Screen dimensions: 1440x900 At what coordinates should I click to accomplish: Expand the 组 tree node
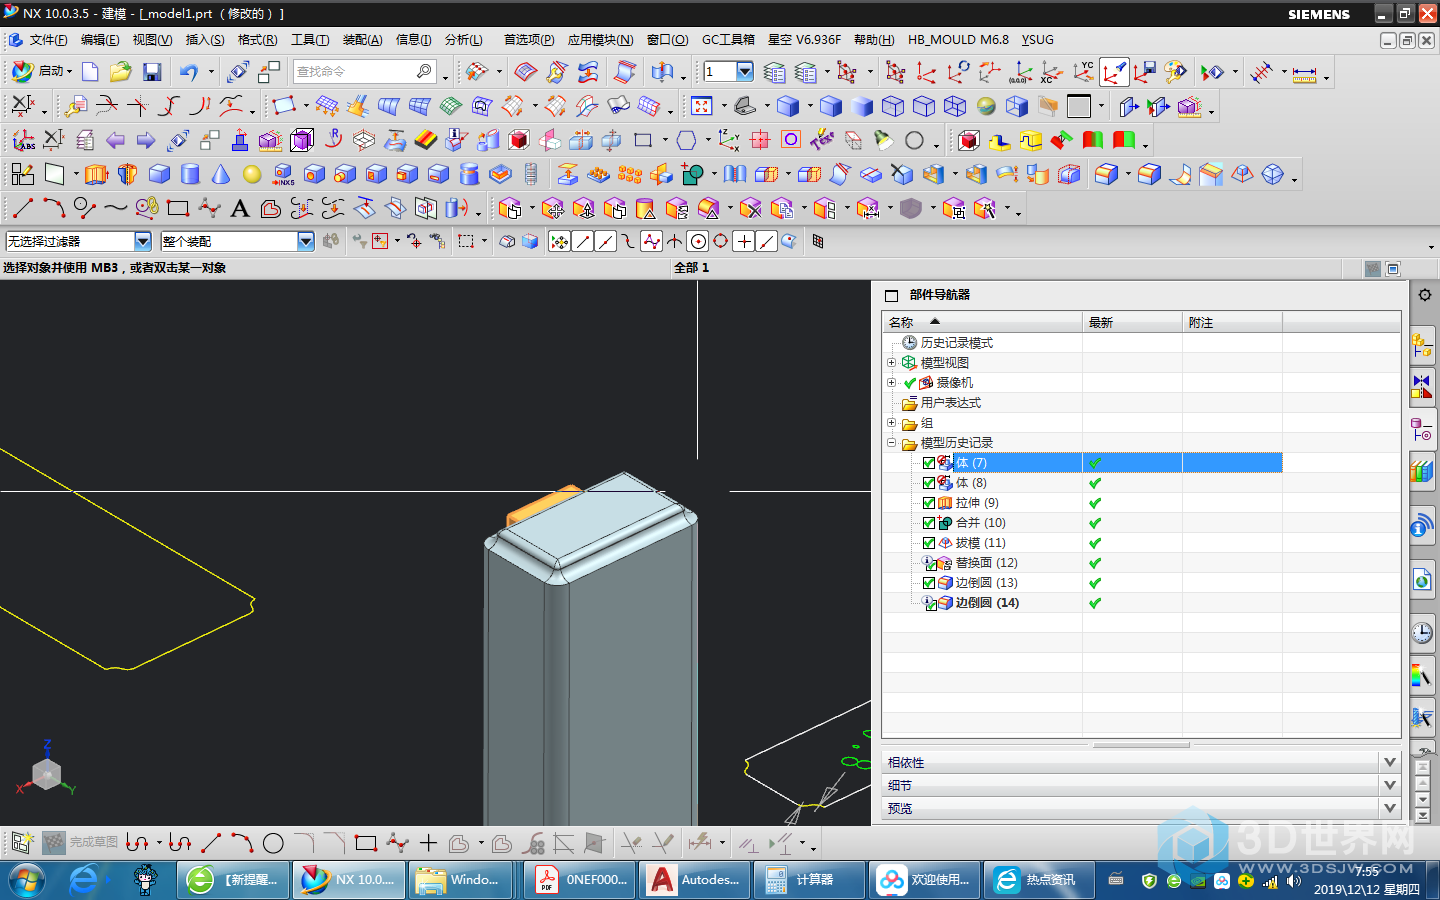tap(891, 422)
